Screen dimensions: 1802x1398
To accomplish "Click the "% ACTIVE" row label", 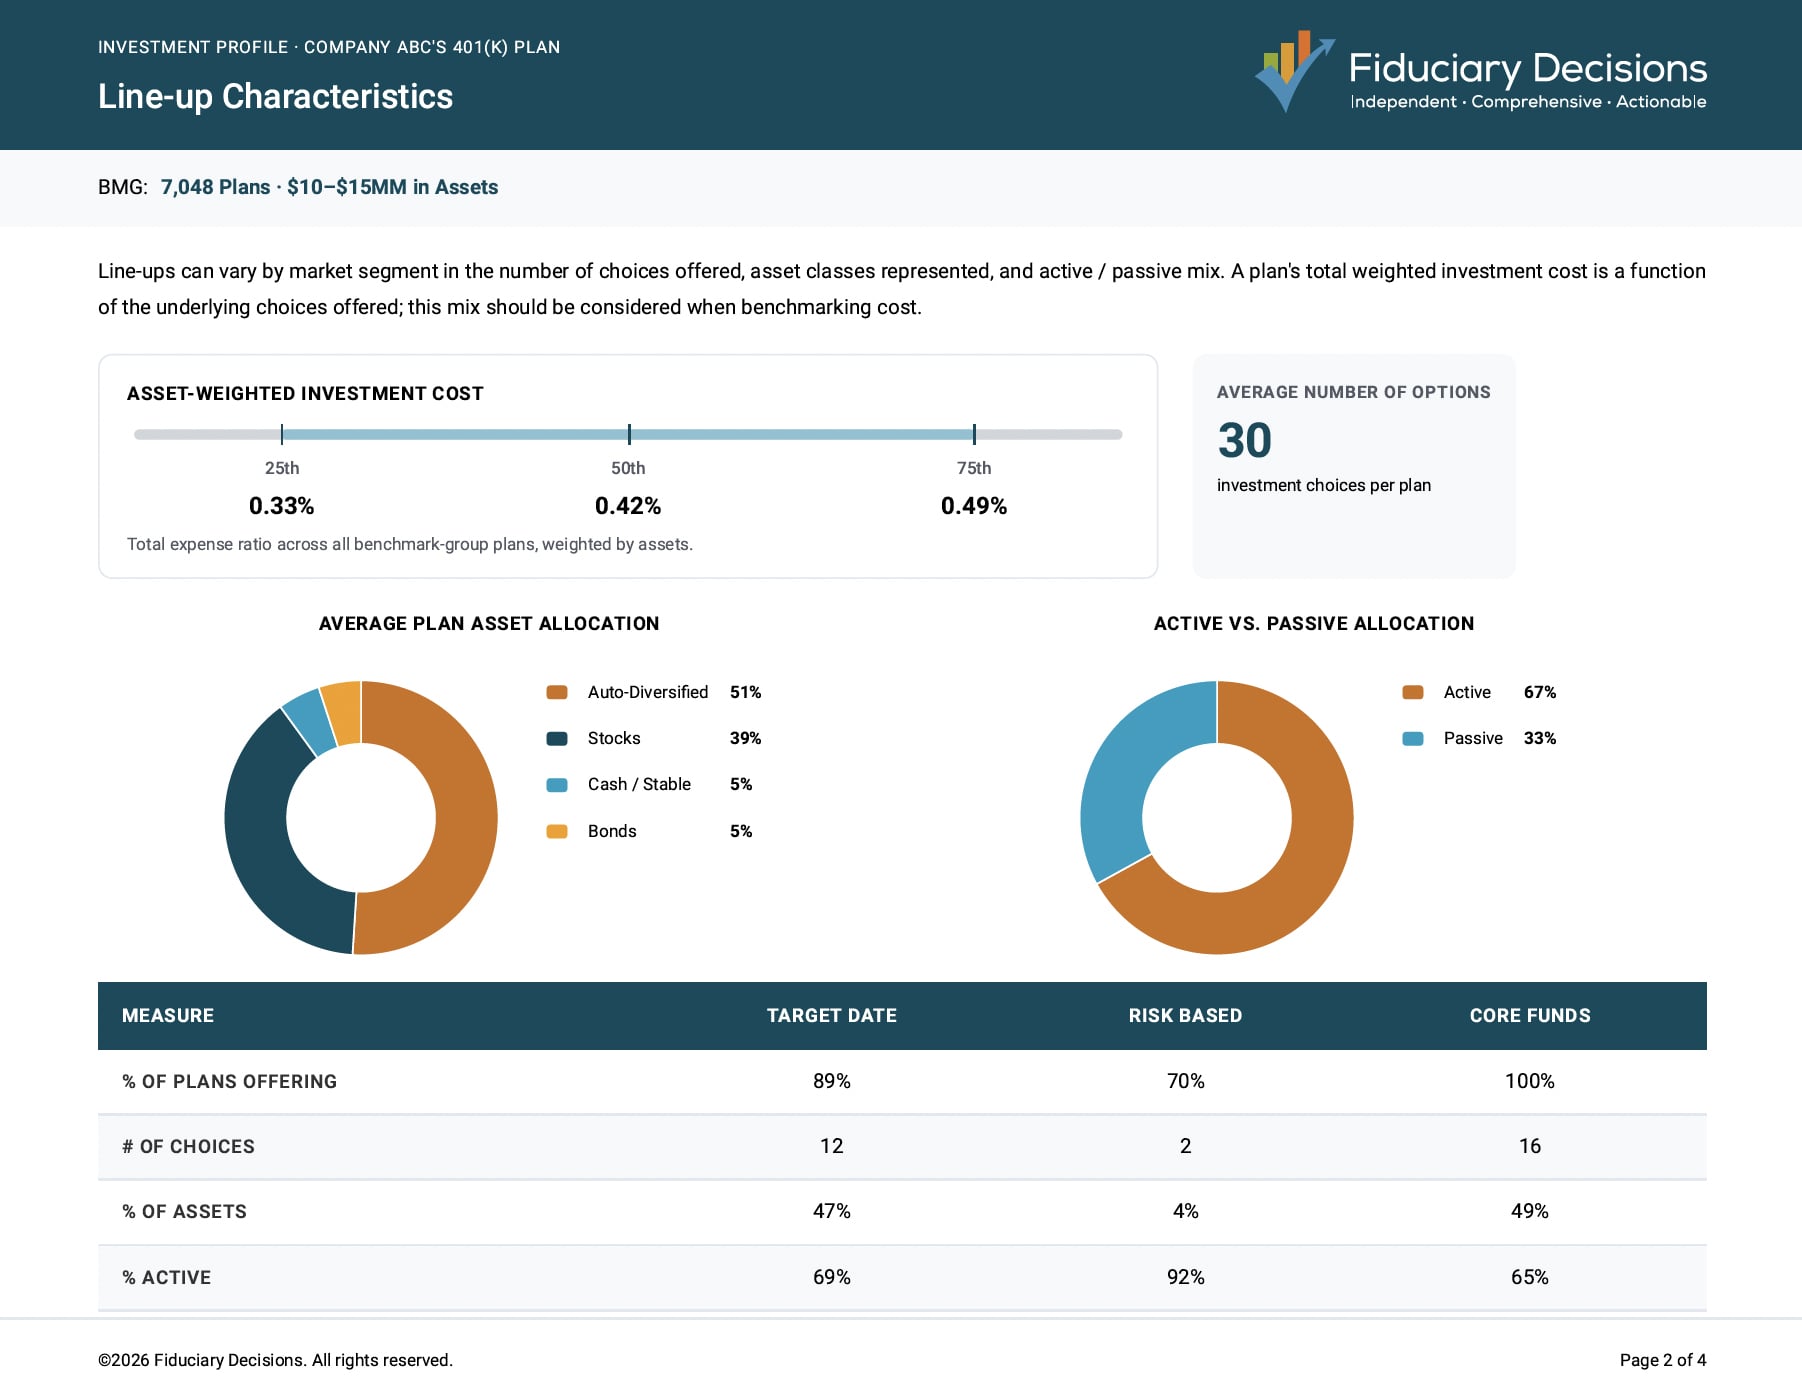I will tap(167, 1278).
